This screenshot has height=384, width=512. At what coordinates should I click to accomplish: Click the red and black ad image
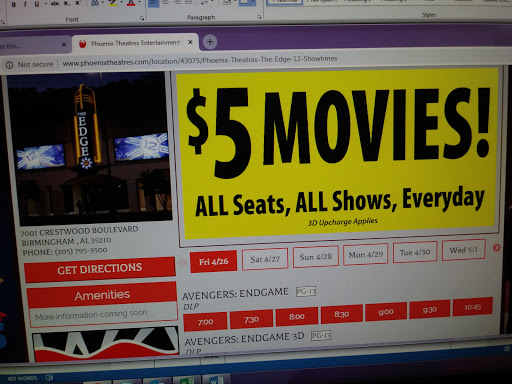[106, 345]
